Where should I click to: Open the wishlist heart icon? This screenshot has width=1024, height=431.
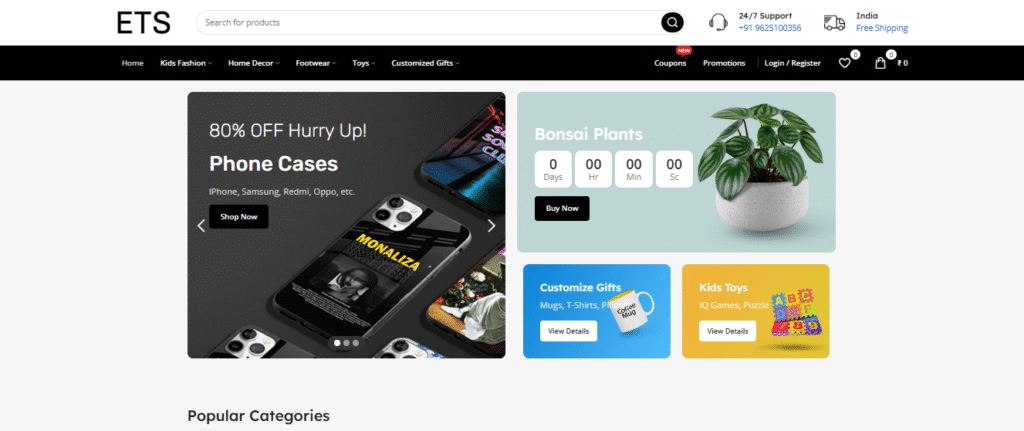(x=844, y=63)
